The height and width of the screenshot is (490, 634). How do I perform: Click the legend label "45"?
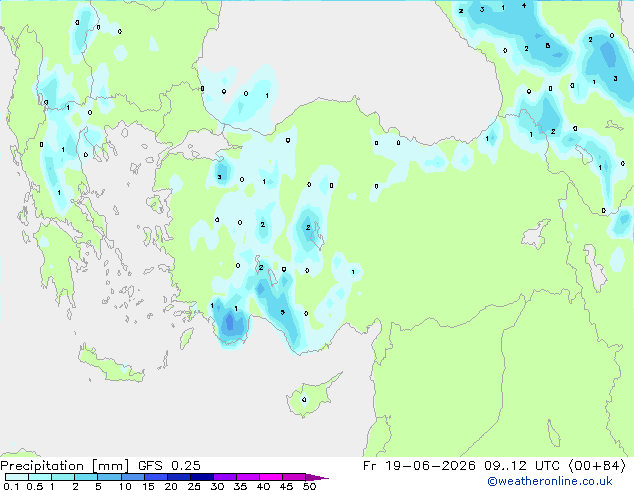point(287,486)
